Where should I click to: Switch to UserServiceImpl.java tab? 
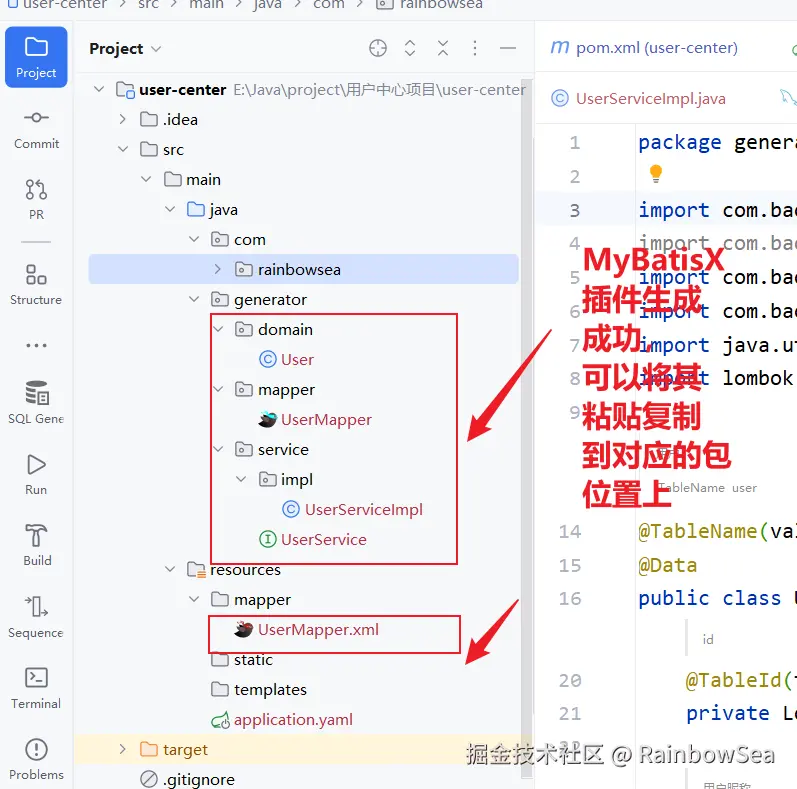click(x=639, y=99)
